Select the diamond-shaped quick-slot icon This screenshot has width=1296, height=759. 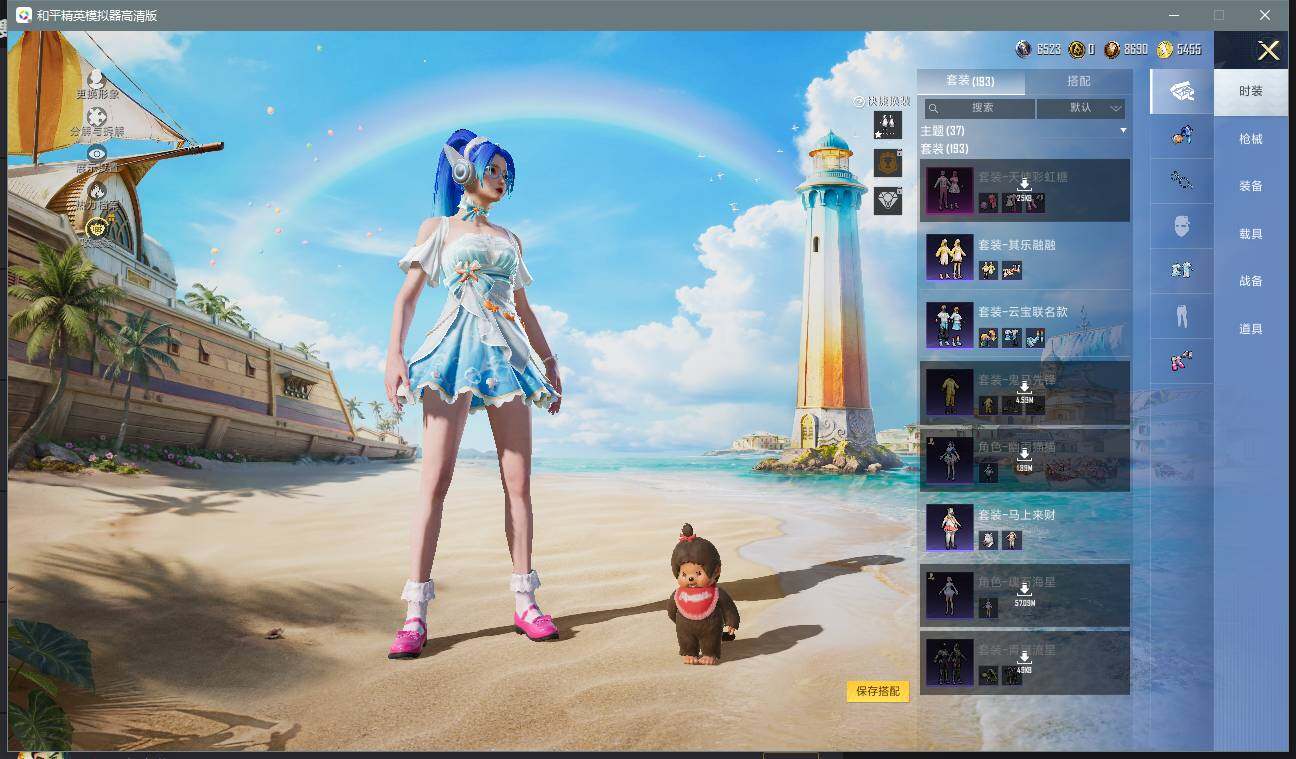(887, 200)
